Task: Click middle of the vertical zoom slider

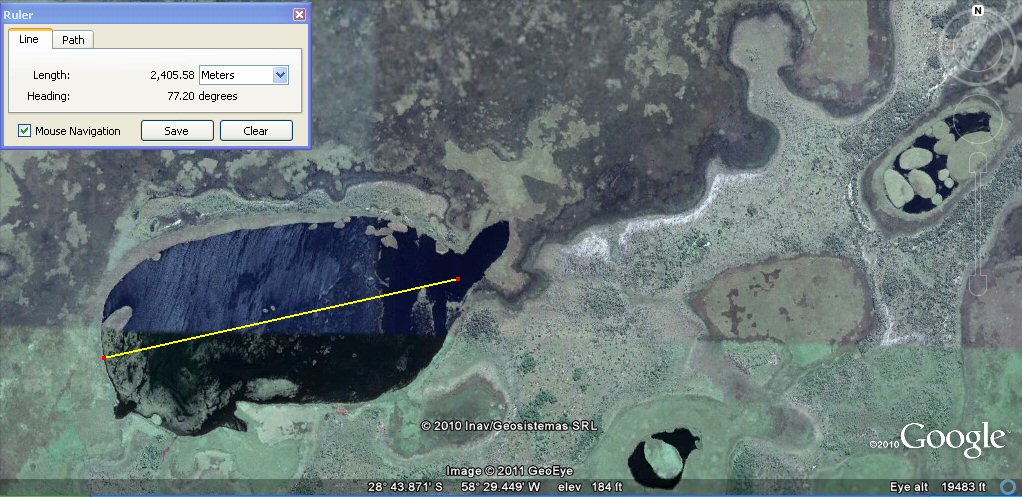Action: coord(977,227)
